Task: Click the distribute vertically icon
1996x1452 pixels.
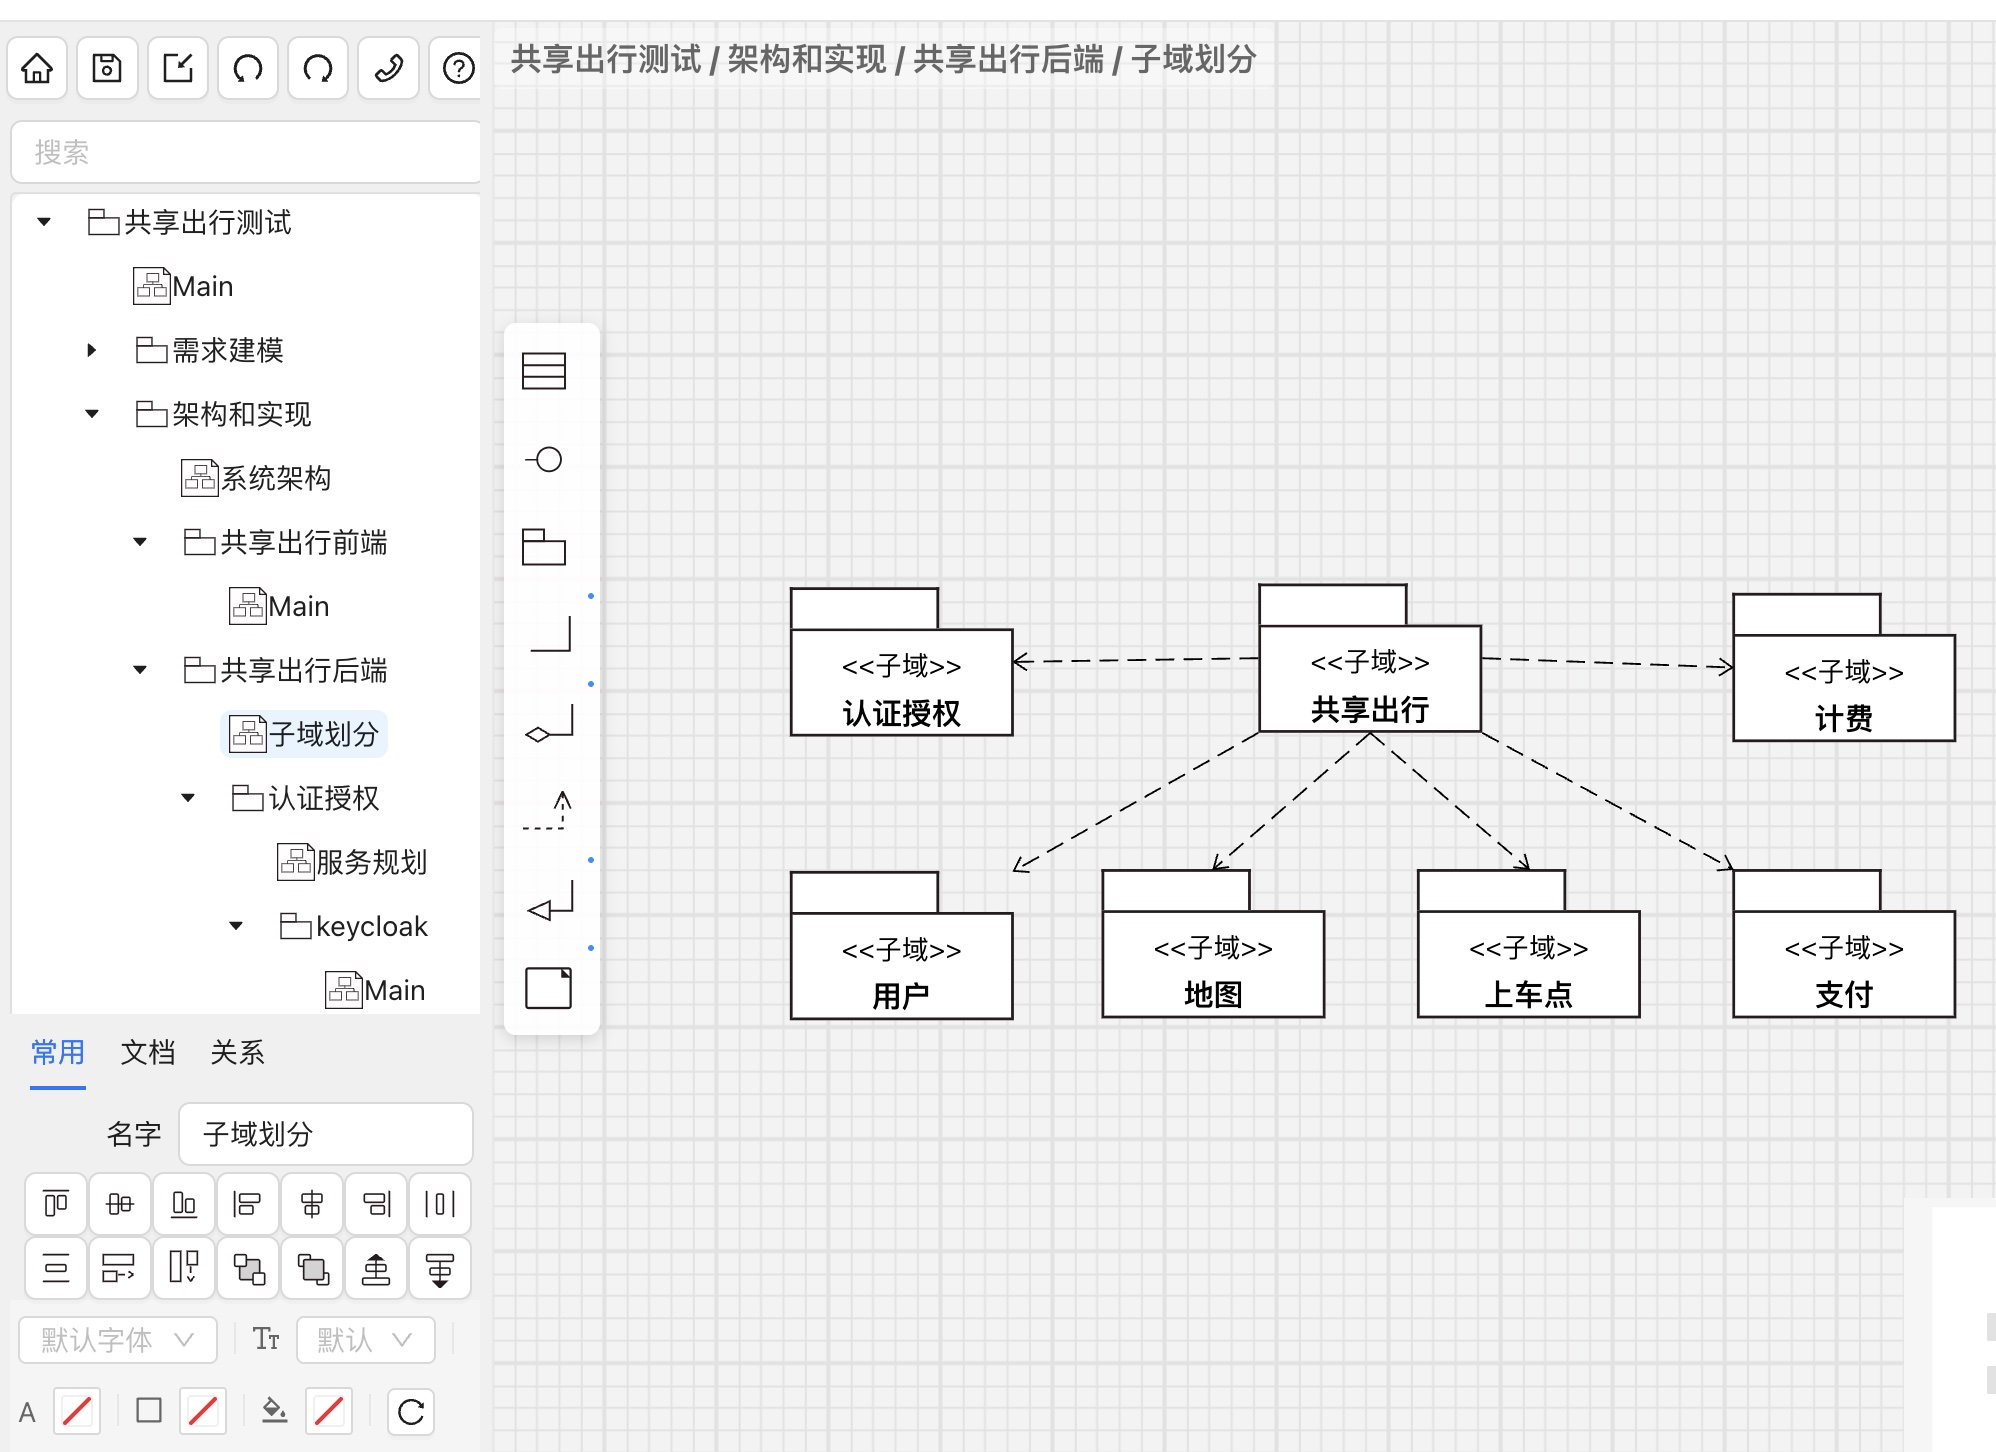Action: 56,1268
